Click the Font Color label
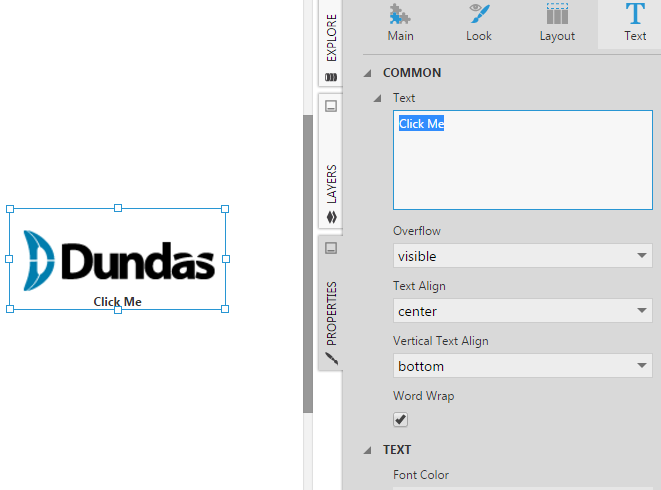Screen dimensions: 661x490 (421, 475)
